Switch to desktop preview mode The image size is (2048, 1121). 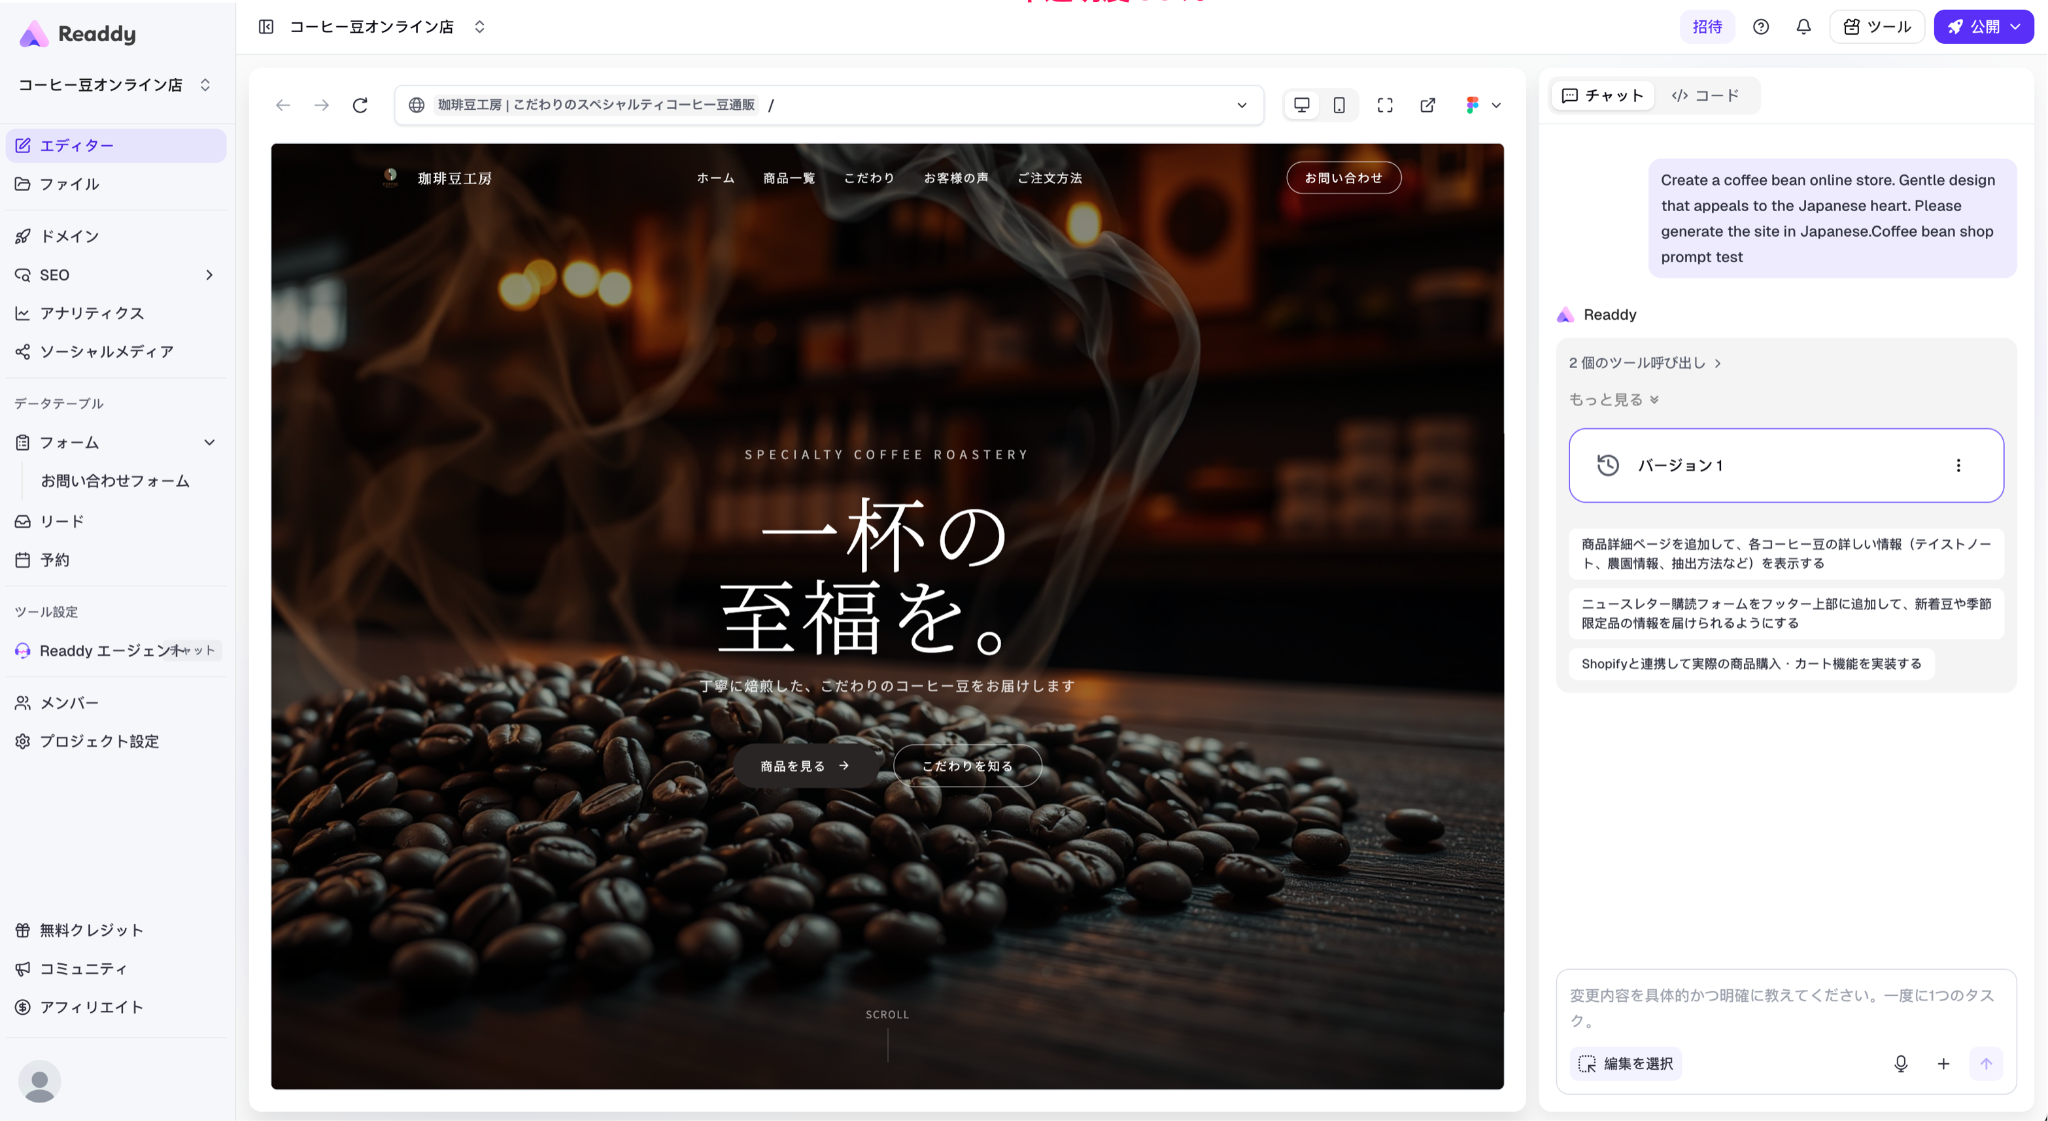(x=1302, y=105)
